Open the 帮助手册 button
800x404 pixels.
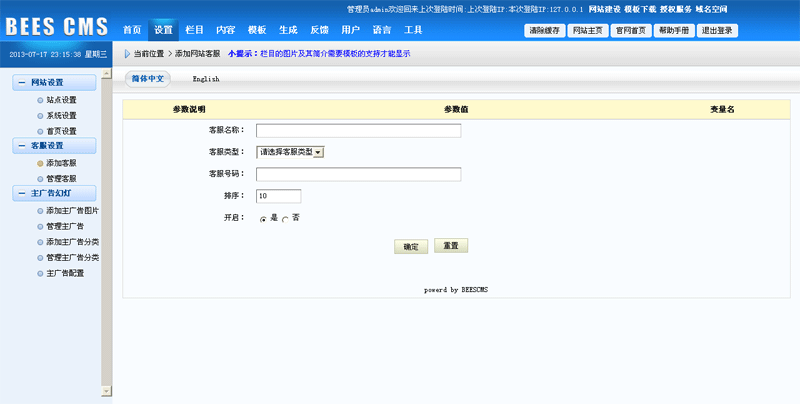[x=674, y=31]
